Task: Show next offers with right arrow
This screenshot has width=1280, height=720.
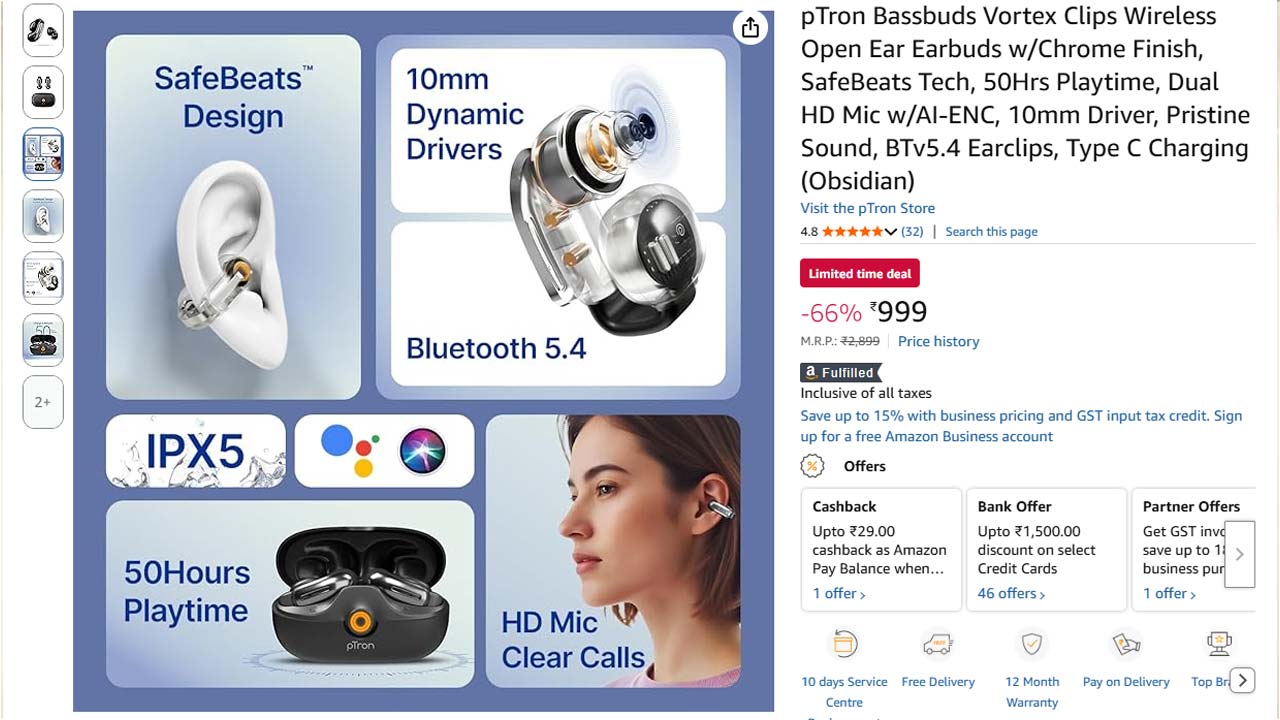Action: [1240, 554]
